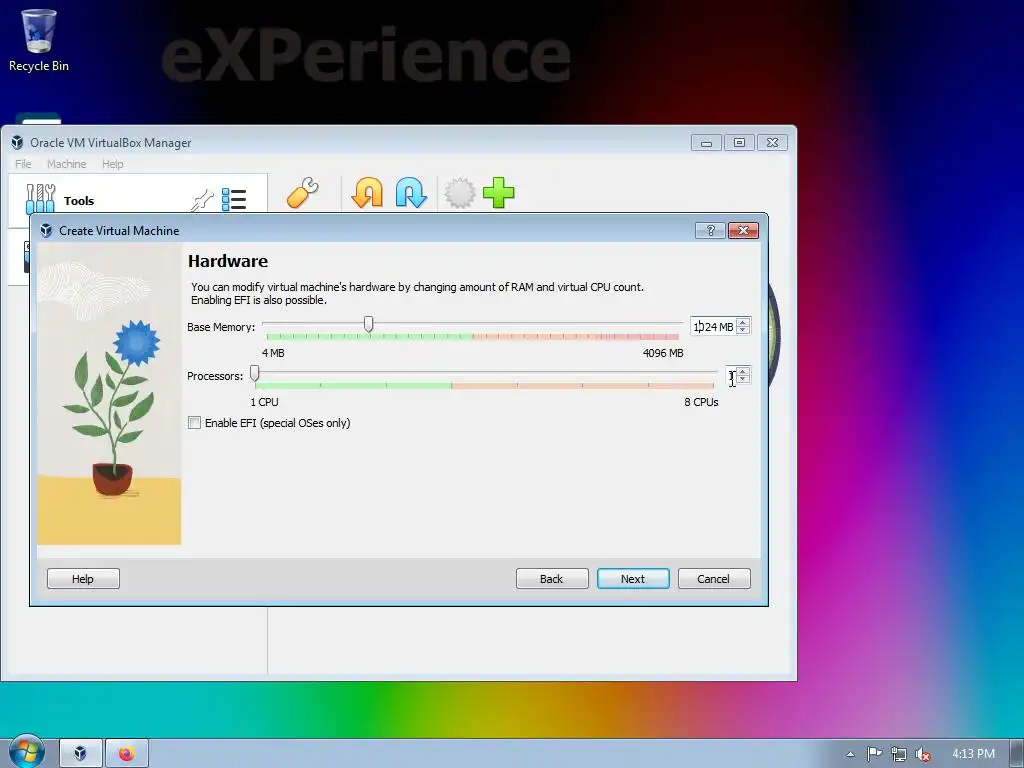
Task: Click the 4 MB minimum memory label
Action: 273,353
